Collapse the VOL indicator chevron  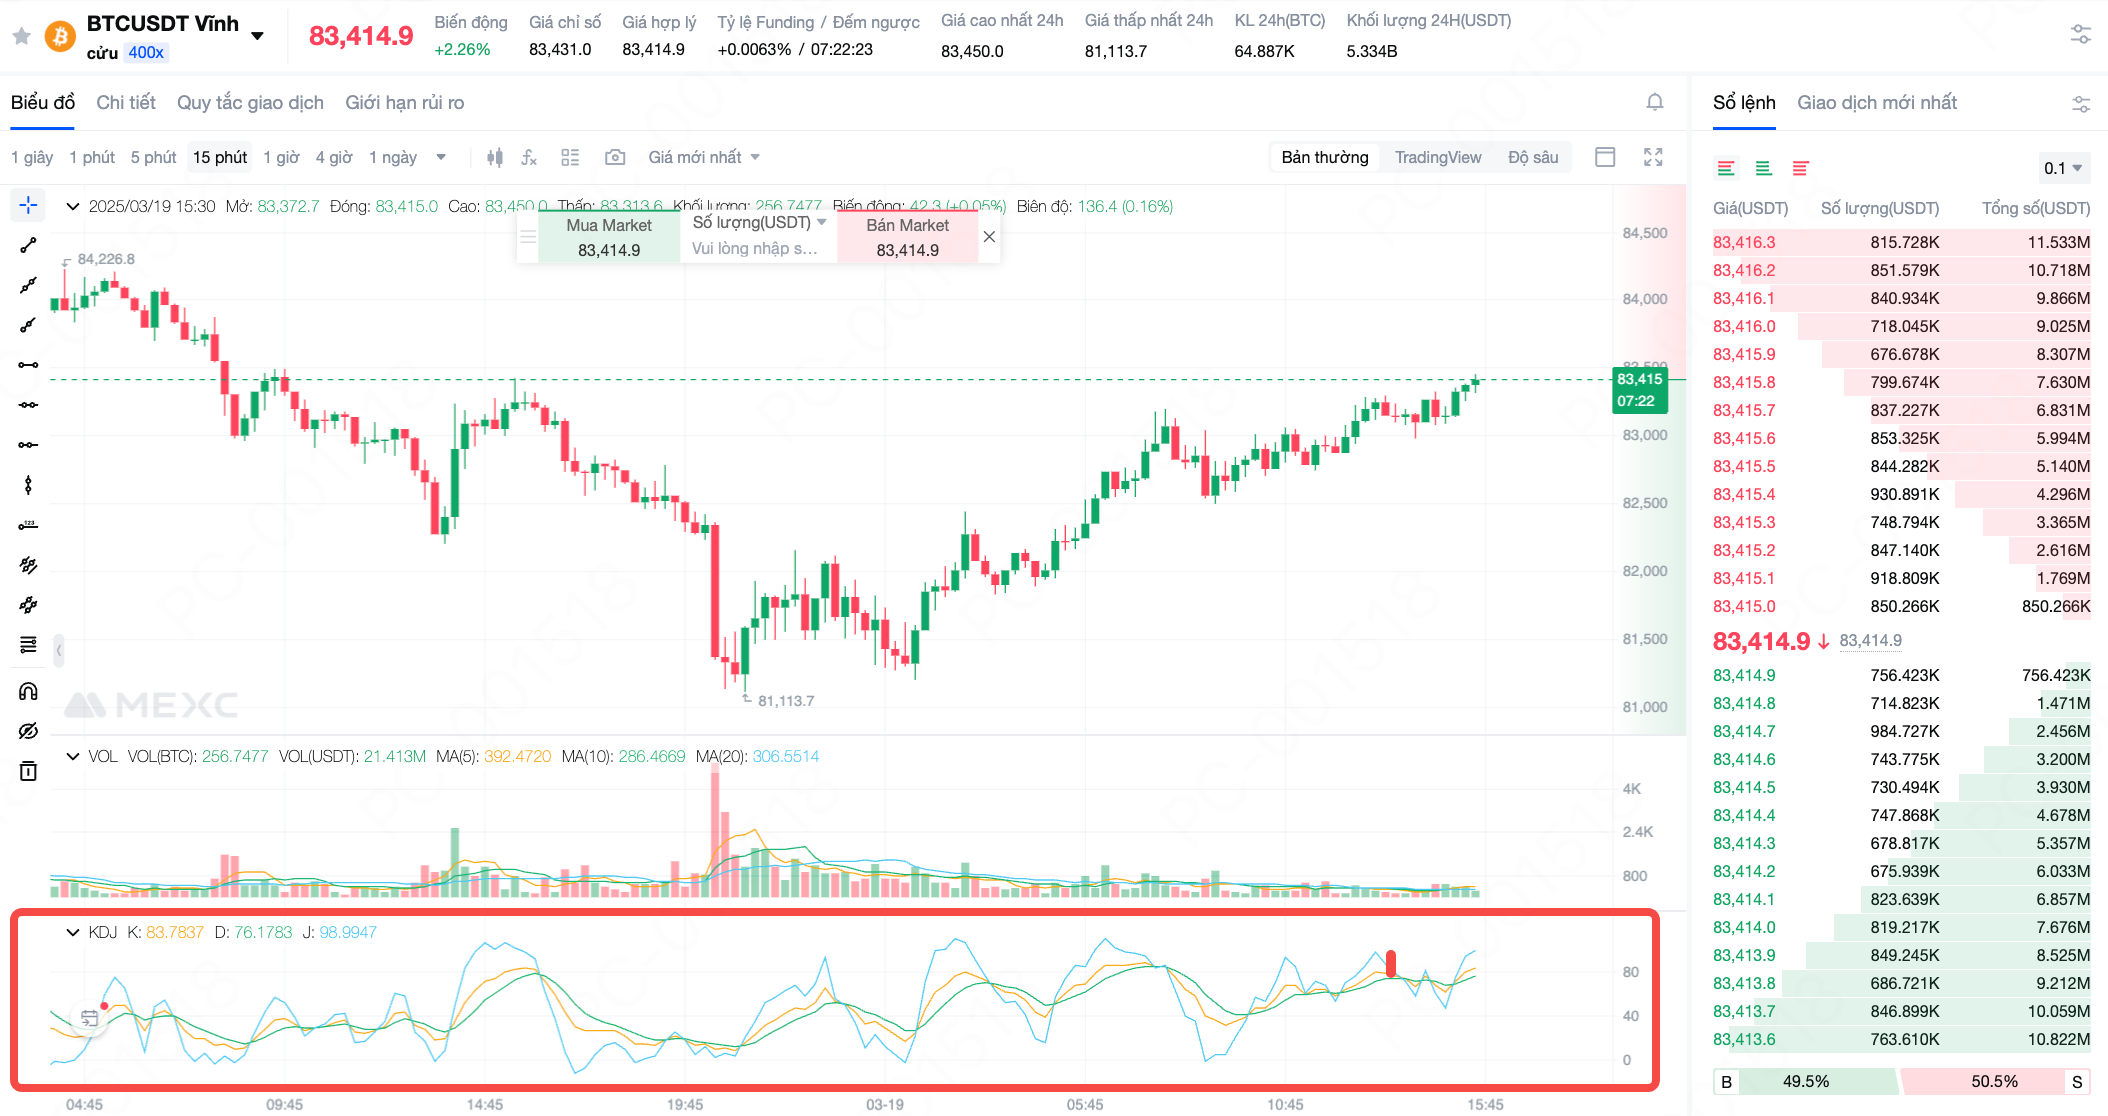72,756
